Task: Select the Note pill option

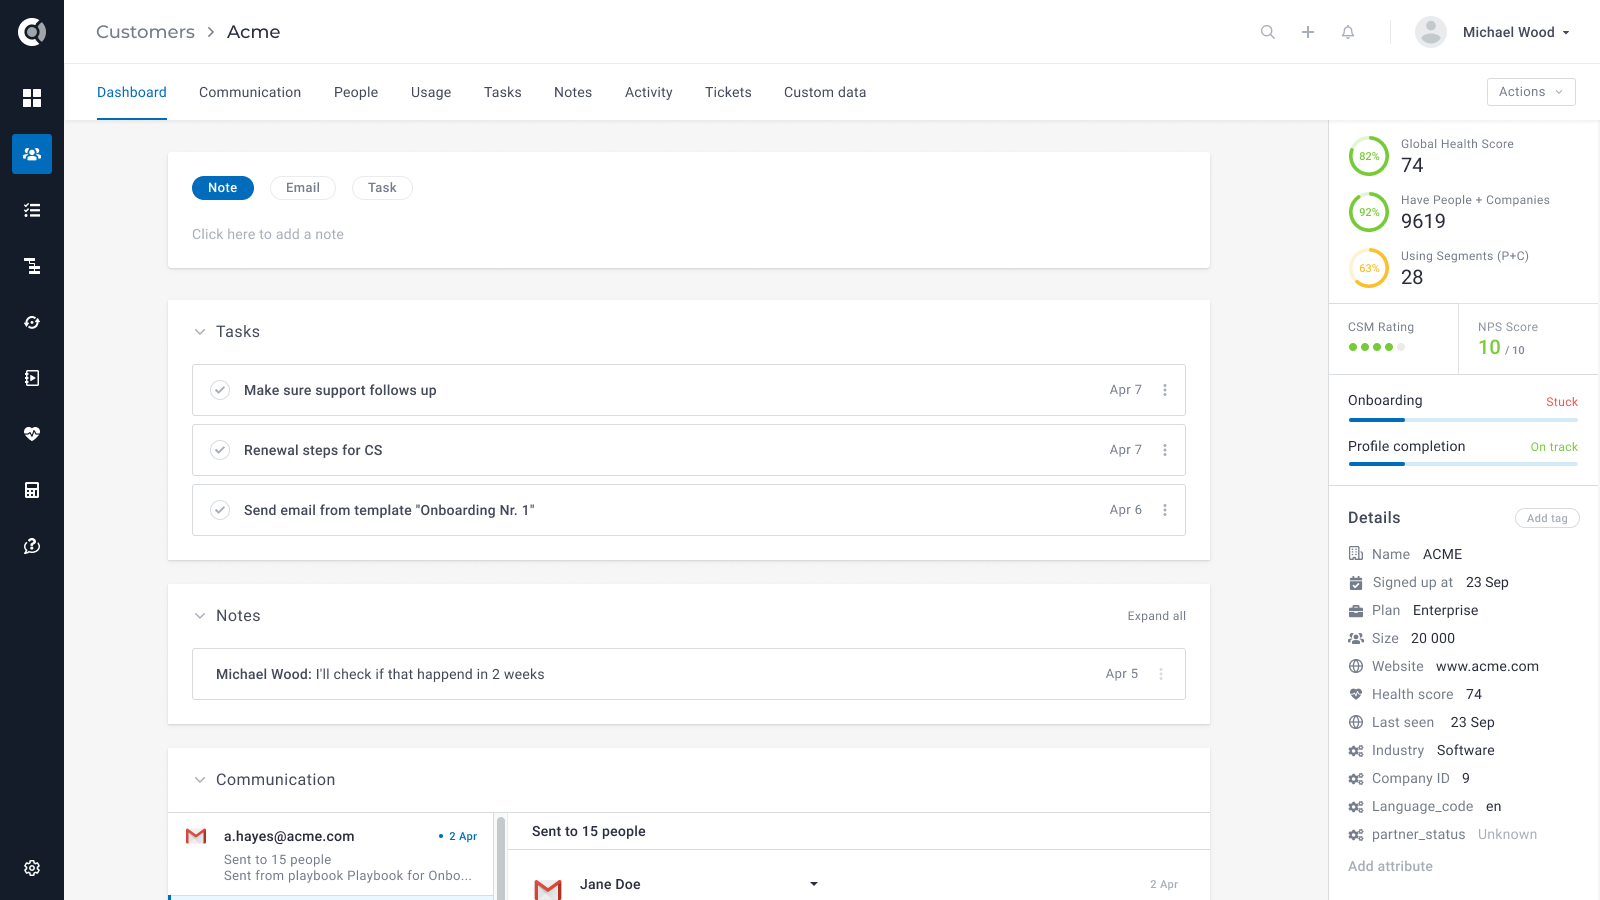Action: point(223,188)
